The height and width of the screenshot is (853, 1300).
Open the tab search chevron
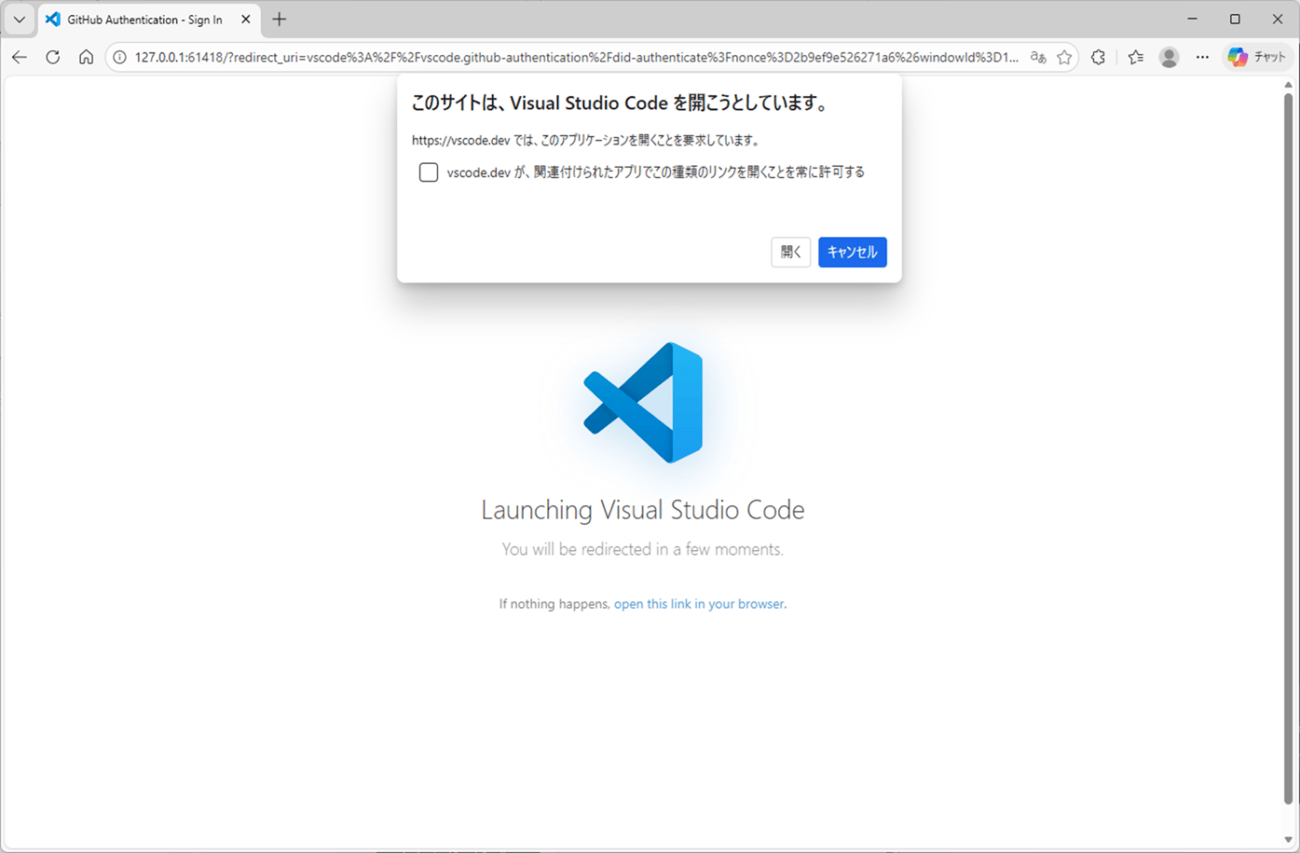coord(18,19)
